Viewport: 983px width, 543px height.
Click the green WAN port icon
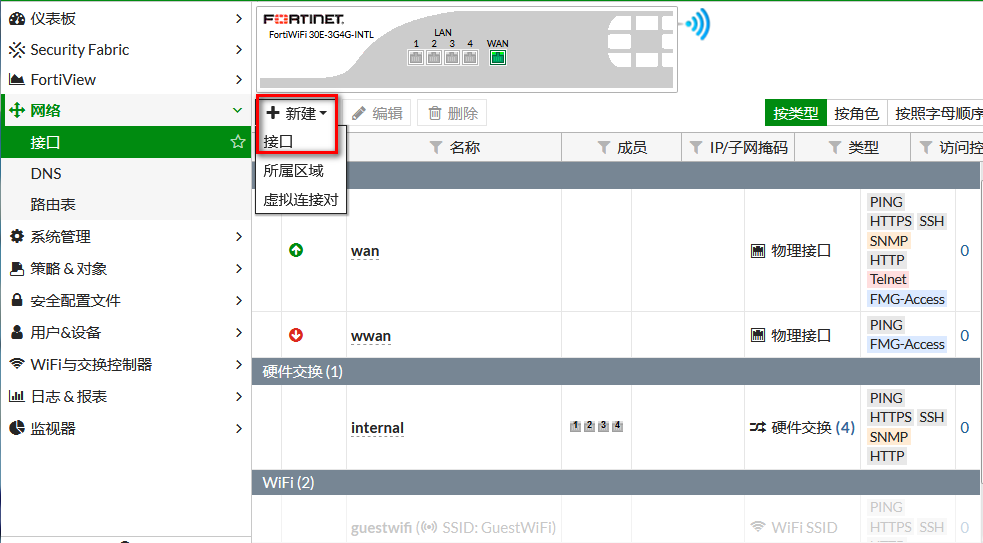(497, 58)
